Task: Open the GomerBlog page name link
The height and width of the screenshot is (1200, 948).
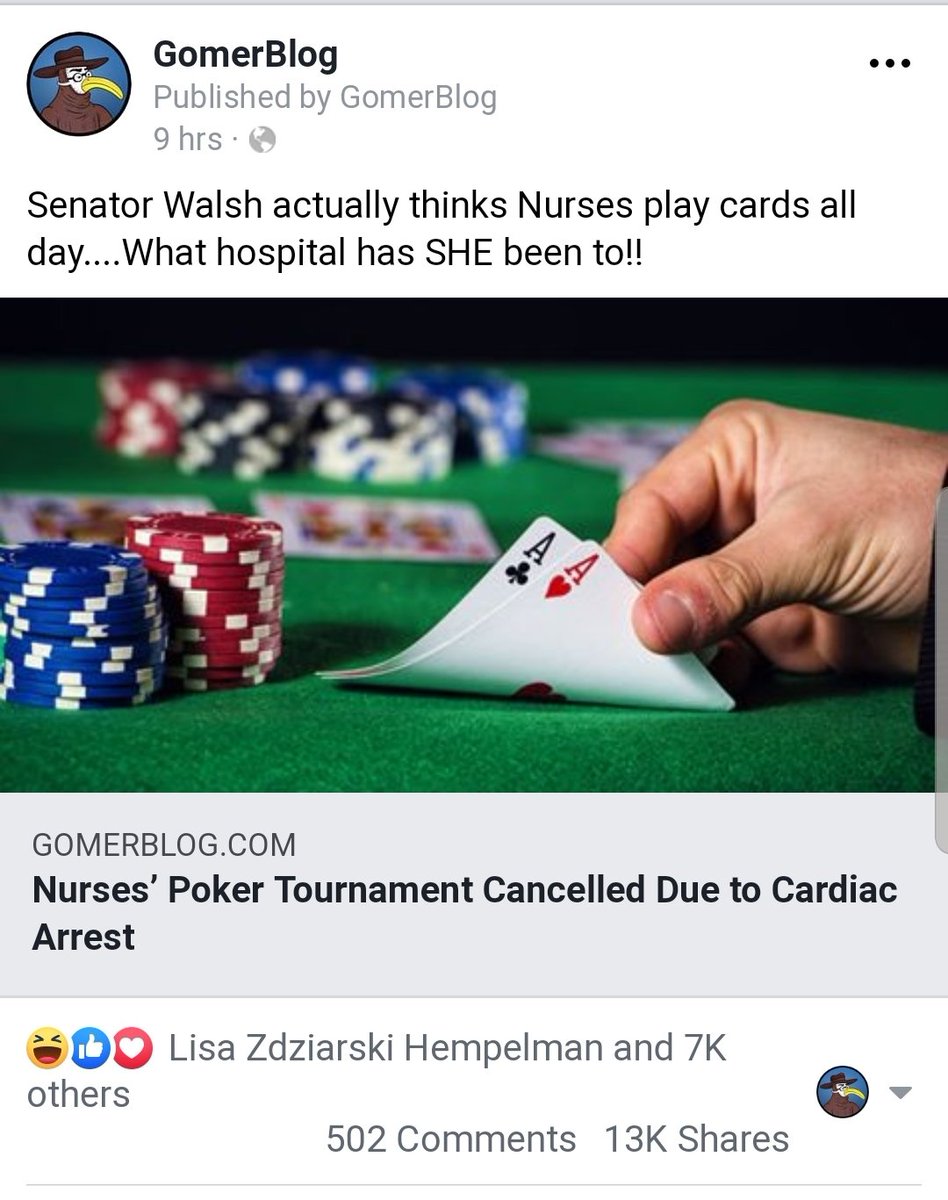Action: tap(245, 54)
